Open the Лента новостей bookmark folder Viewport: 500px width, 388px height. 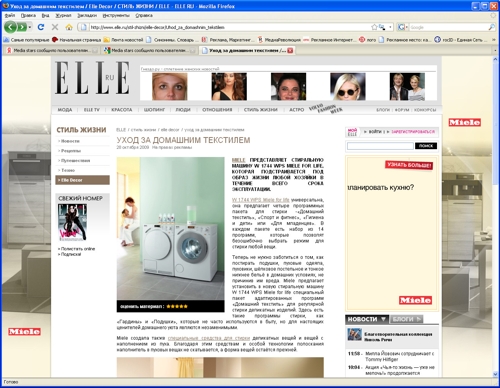pyautogui.click(x=123, y=40)
